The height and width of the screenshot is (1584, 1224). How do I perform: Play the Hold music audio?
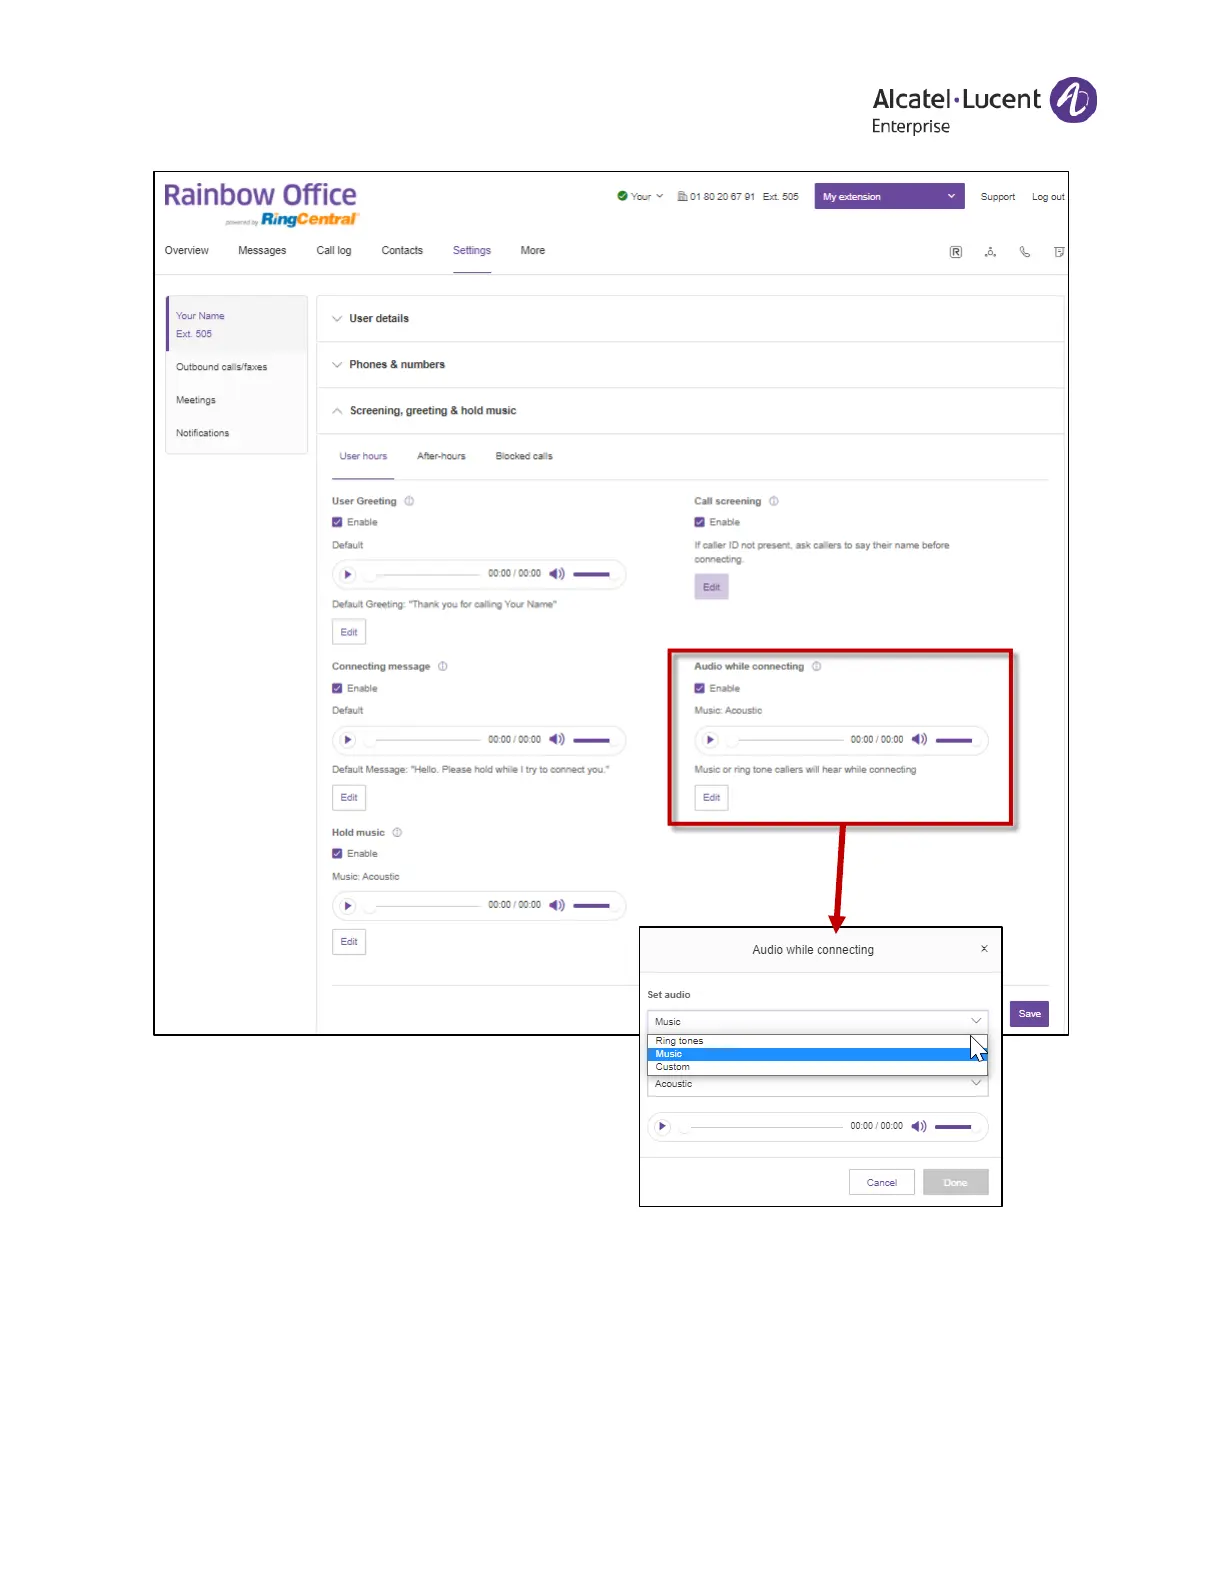pyautogui.click(x=347, y=906)
